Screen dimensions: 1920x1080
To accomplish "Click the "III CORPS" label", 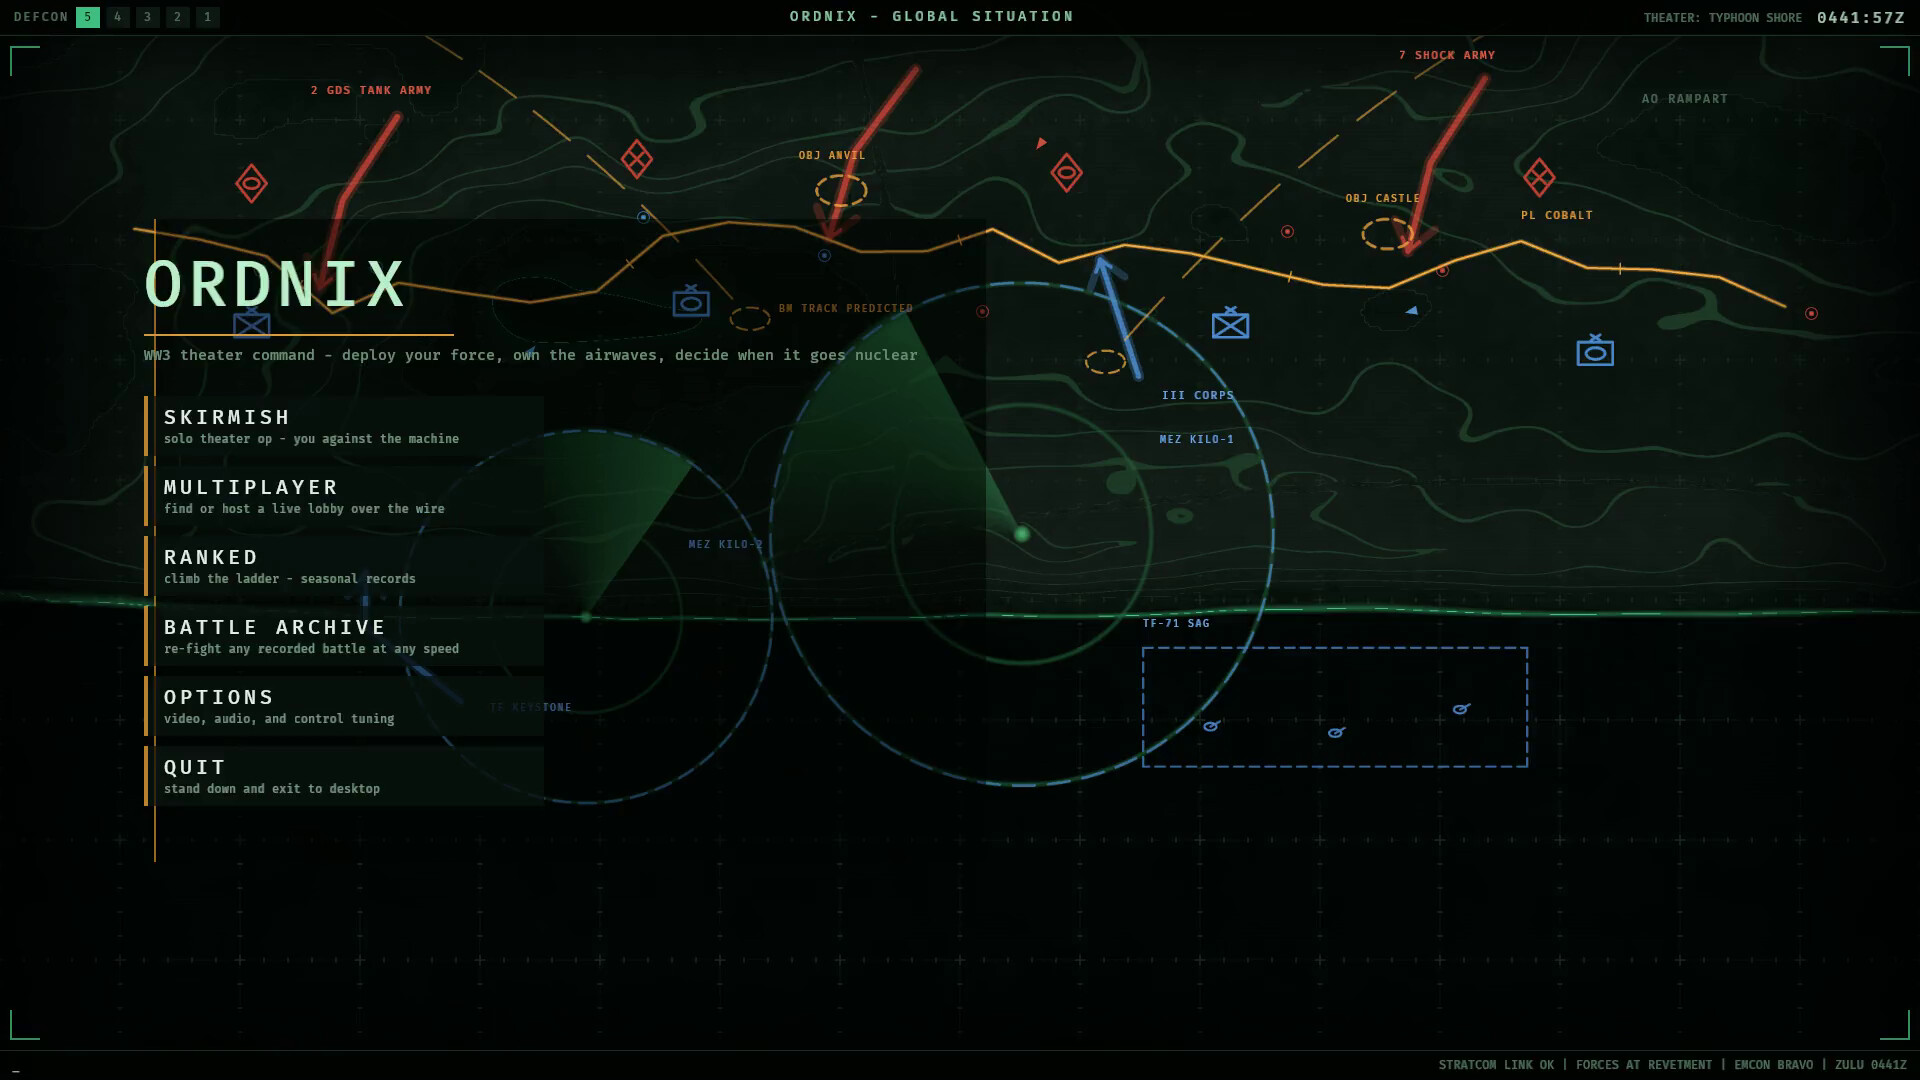I will click(1198, 395).
